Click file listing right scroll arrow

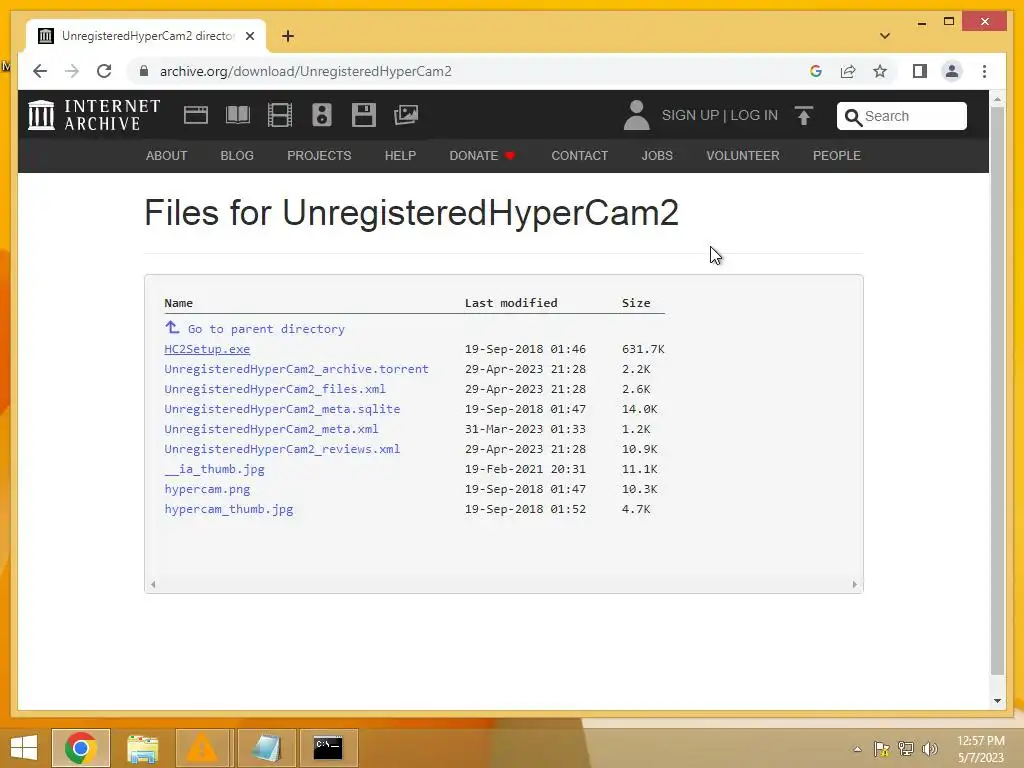[854, 584]
